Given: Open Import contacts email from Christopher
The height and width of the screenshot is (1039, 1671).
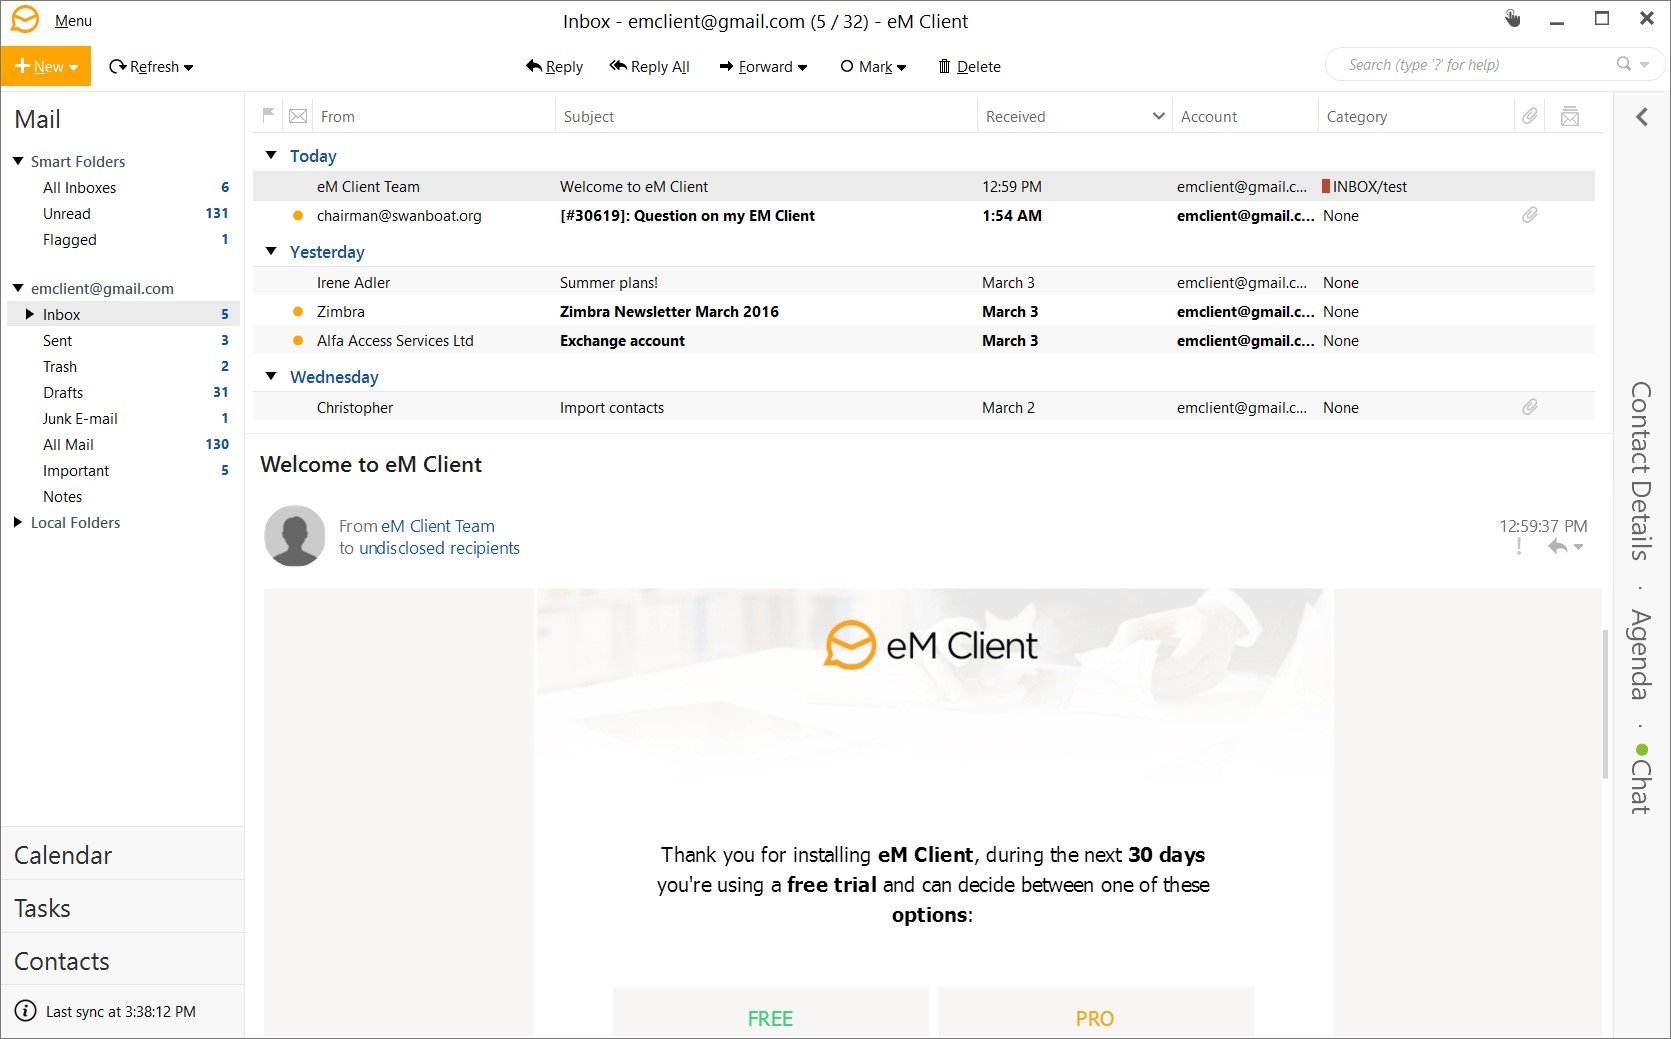Looking at the screenshot, I should tap(924, 407).
